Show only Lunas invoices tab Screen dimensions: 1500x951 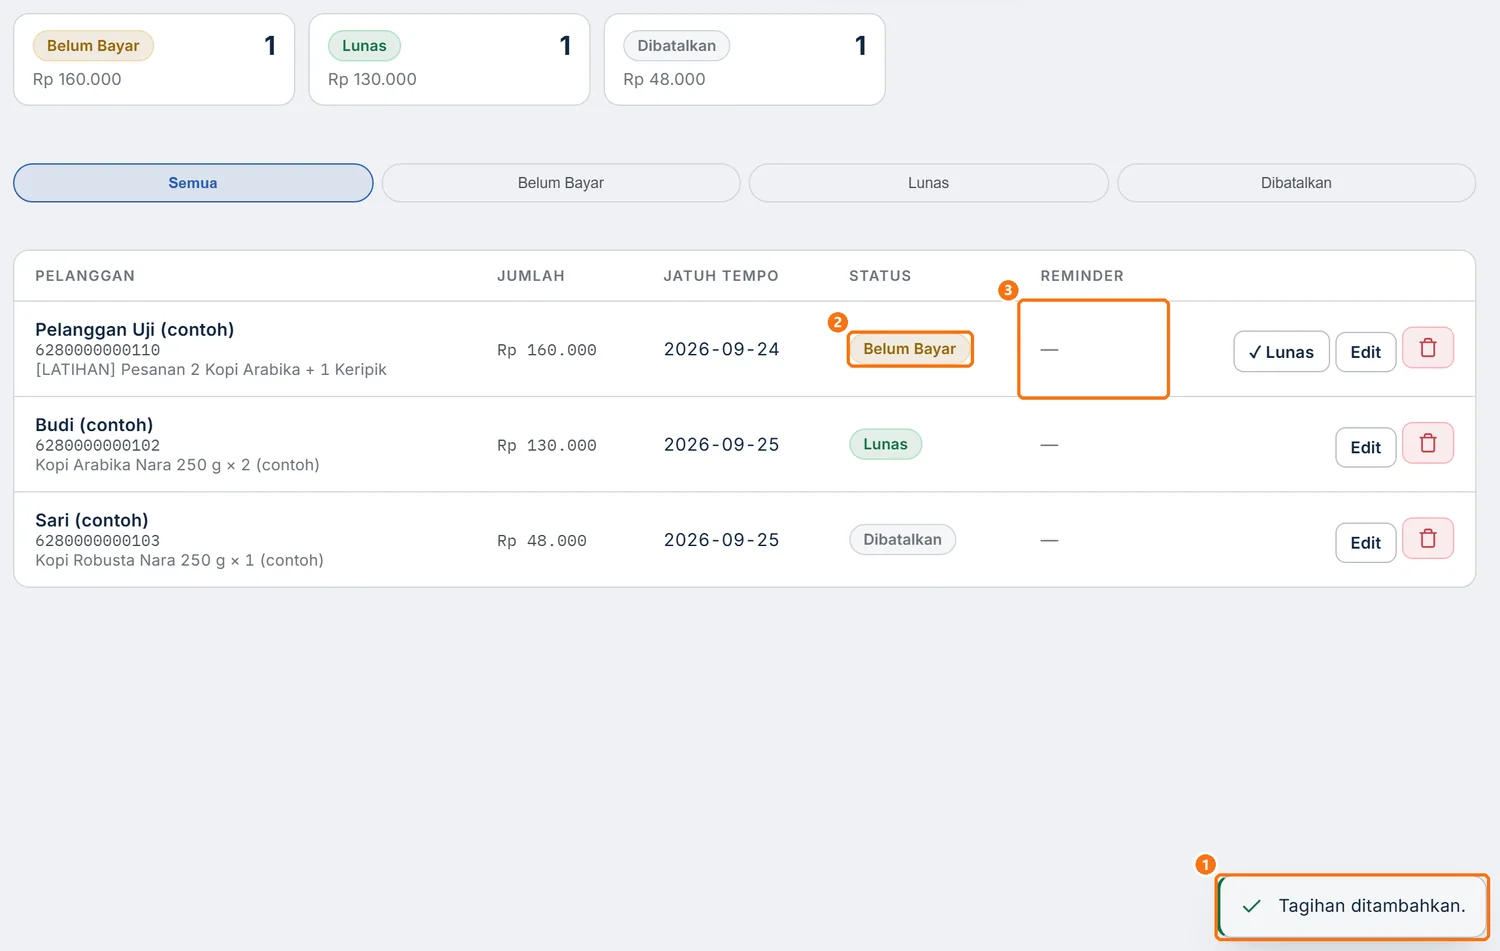coord(928,183)
